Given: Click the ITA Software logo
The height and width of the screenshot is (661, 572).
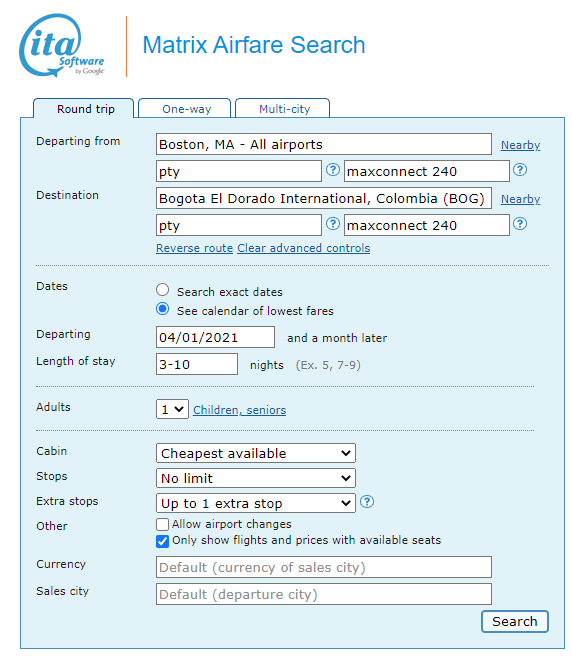Looking at the screenshot, I should [62, 46].
